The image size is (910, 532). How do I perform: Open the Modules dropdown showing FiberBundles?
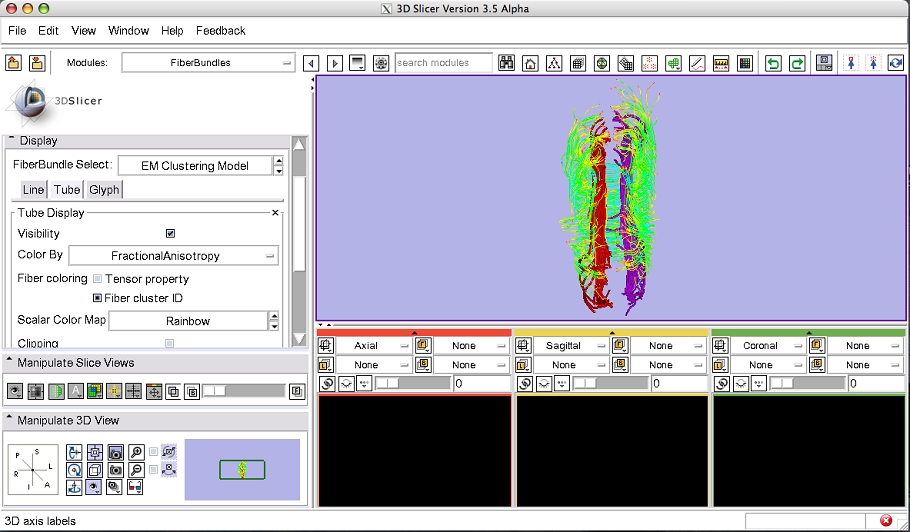click(x=208, y=63)
